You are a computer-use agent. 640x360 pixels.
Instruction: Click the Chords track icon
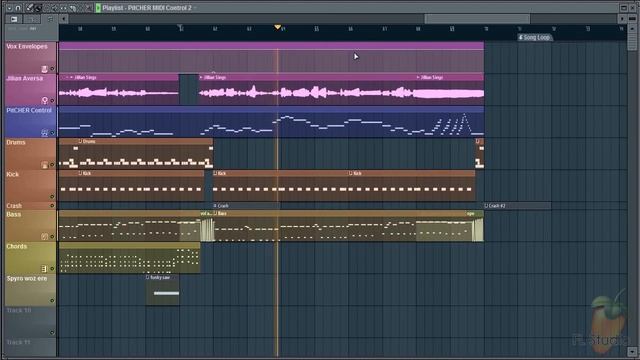(44, 269)
